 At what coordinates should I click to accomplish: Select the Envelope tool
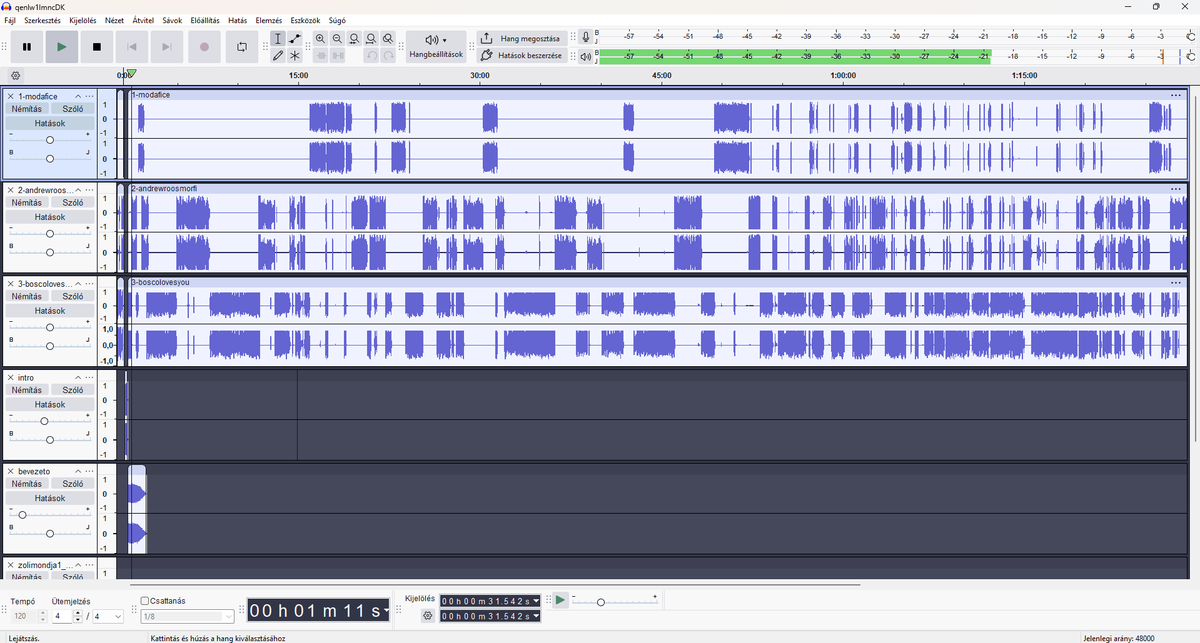(295, 38)
